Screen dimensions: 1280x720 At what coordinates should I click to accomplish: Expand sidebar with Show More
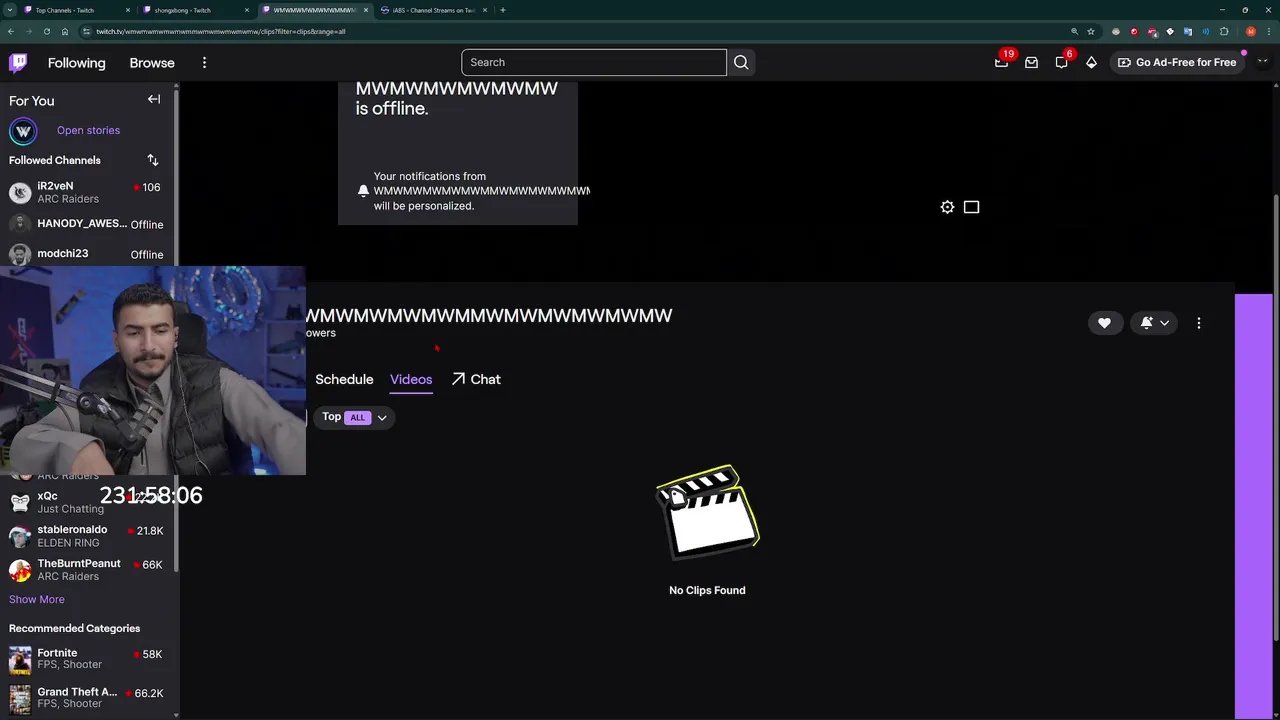37,599
